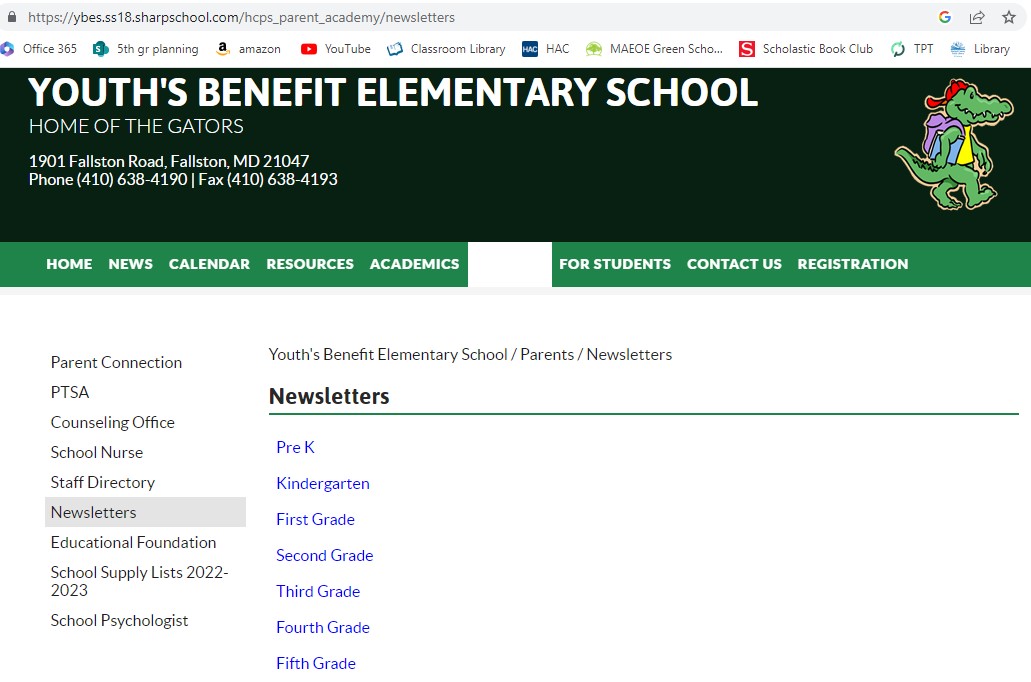Open School Supply Lists 2022-2023
Image resolution: width=1031 pixels, height=682 pixels.
[x=139, y=581]
